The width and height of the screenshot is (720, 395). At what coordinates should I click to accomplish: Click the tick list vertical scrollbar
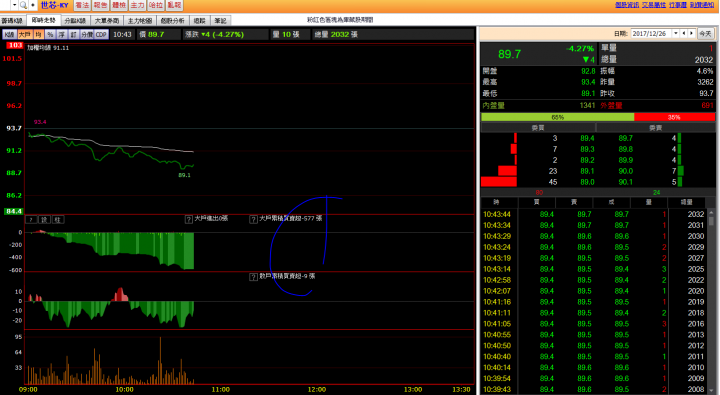point(711,301)
